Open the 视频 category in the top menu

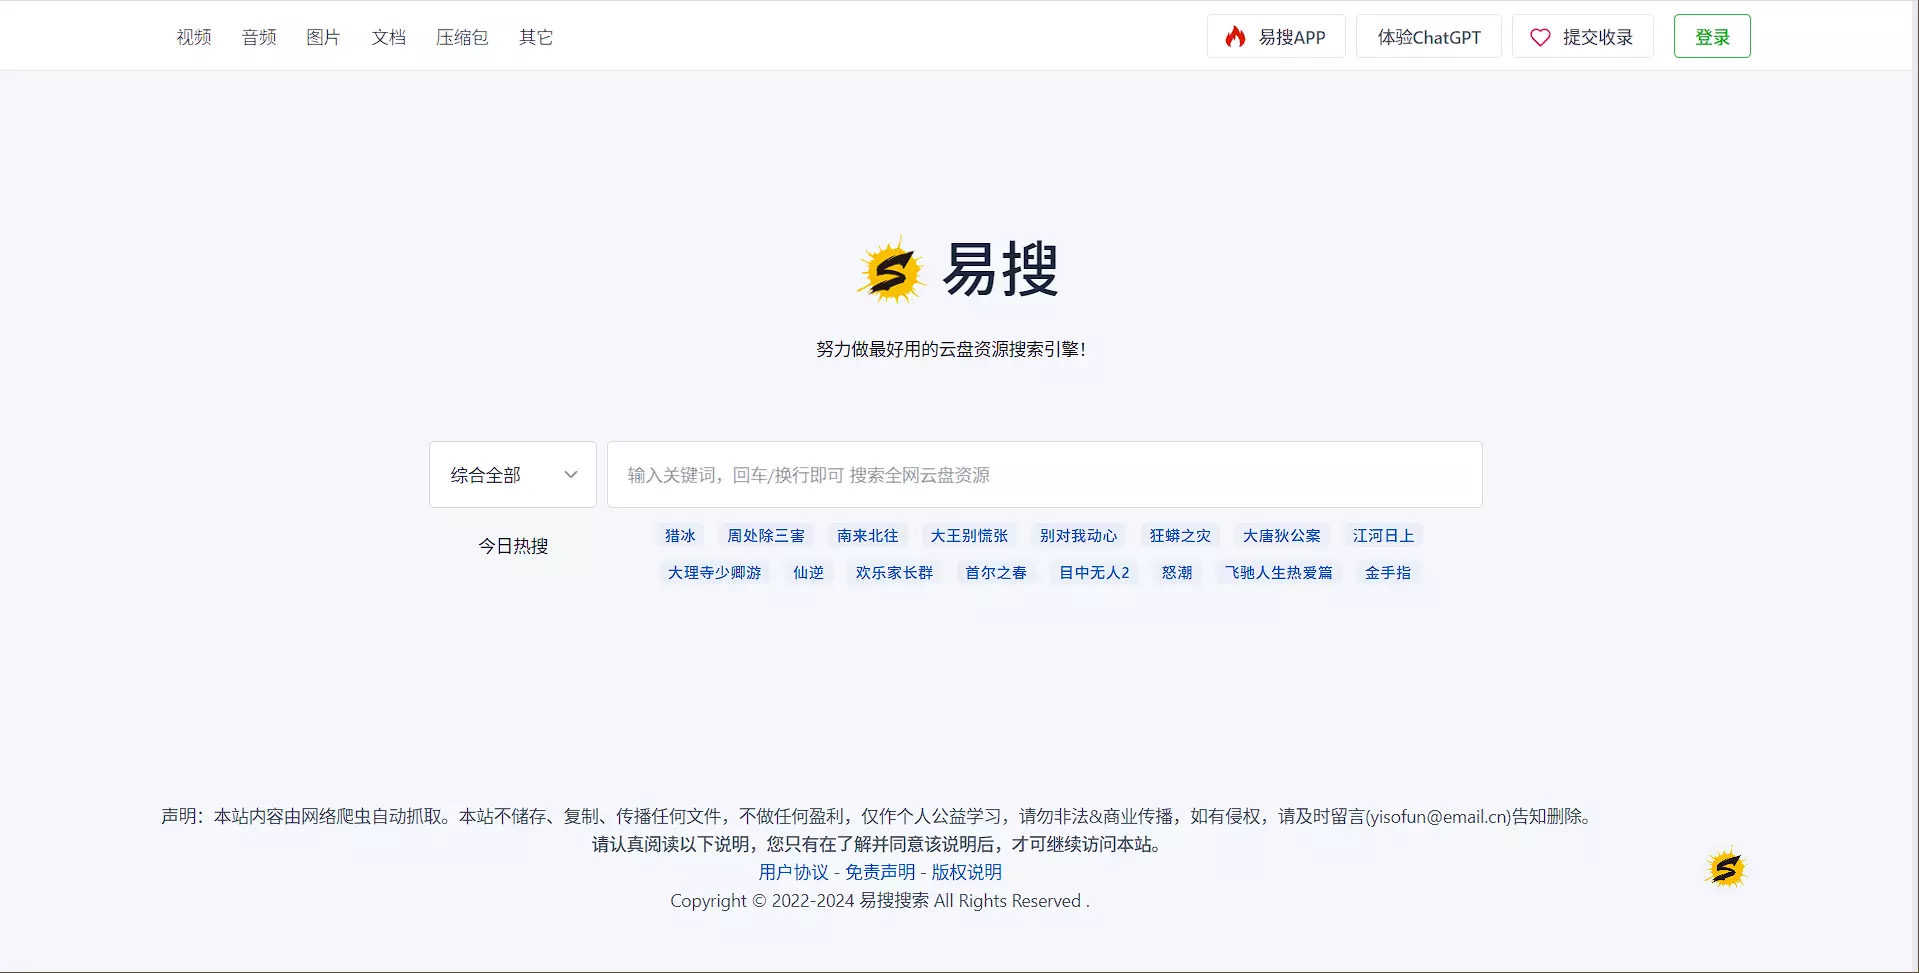point(194,37)
